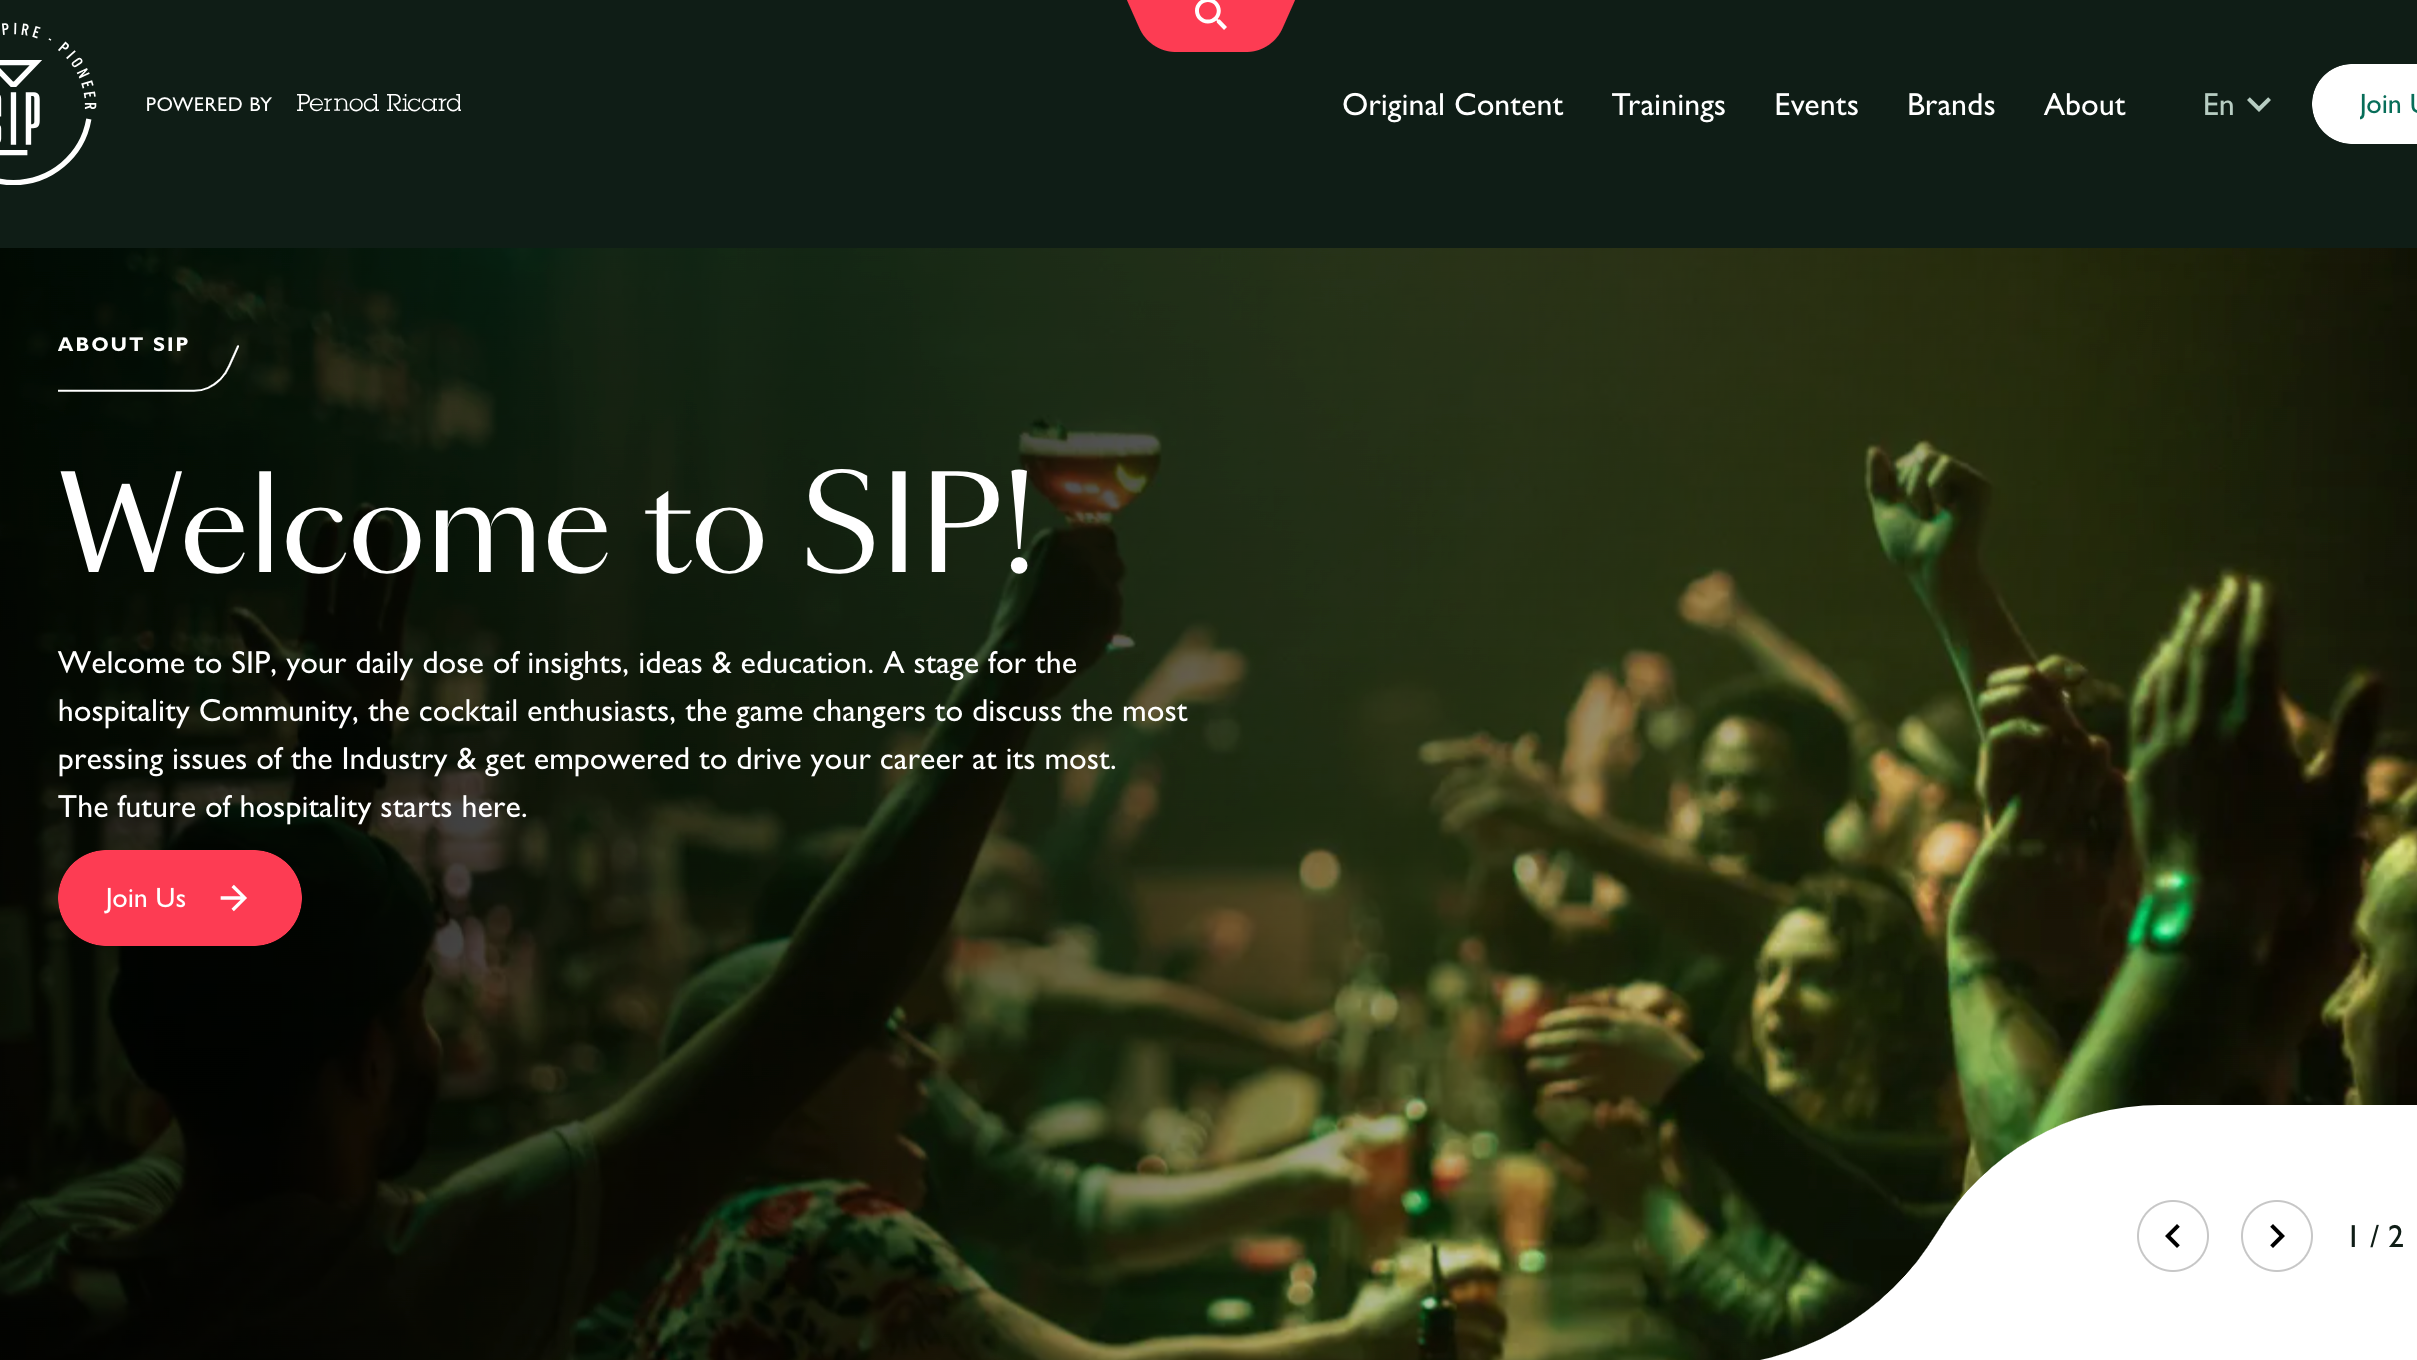Open the Trainings menu item

click(1668, 105)
